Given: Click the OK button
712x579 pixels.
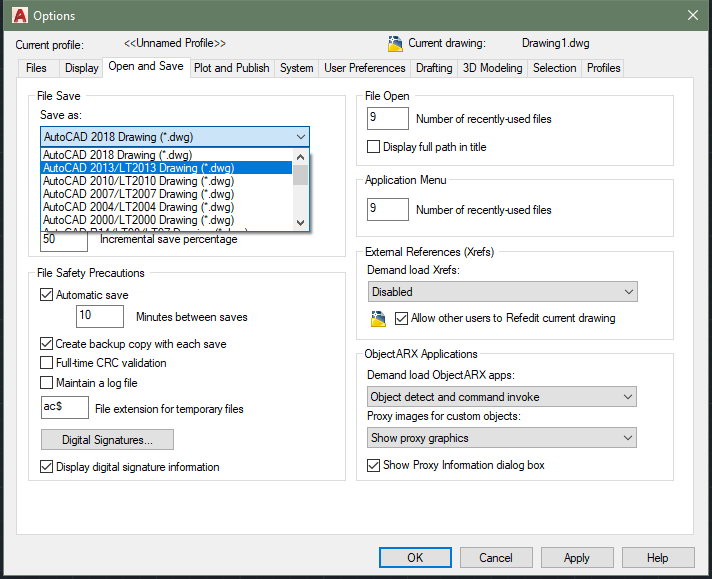Looking at the screenshot, I should tap(415, 558).
